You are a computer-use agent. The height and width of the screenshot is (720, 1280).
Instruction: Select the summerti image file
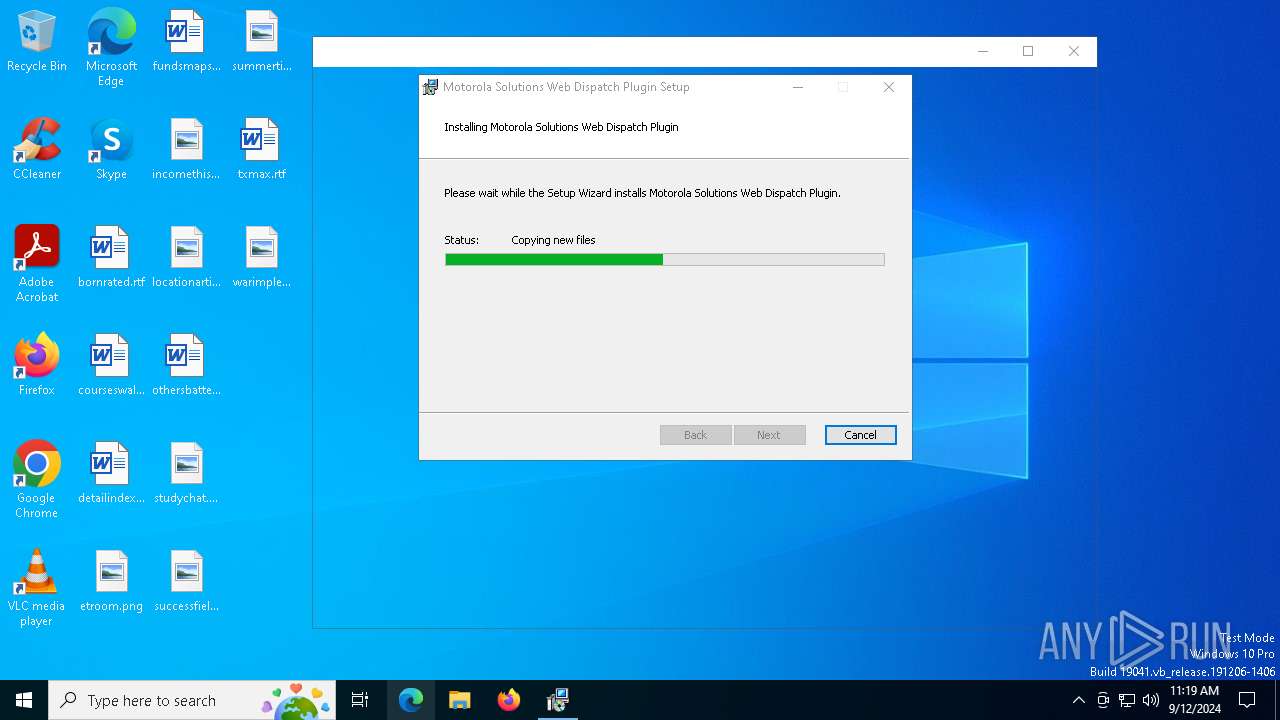click(x=261, y=42)
